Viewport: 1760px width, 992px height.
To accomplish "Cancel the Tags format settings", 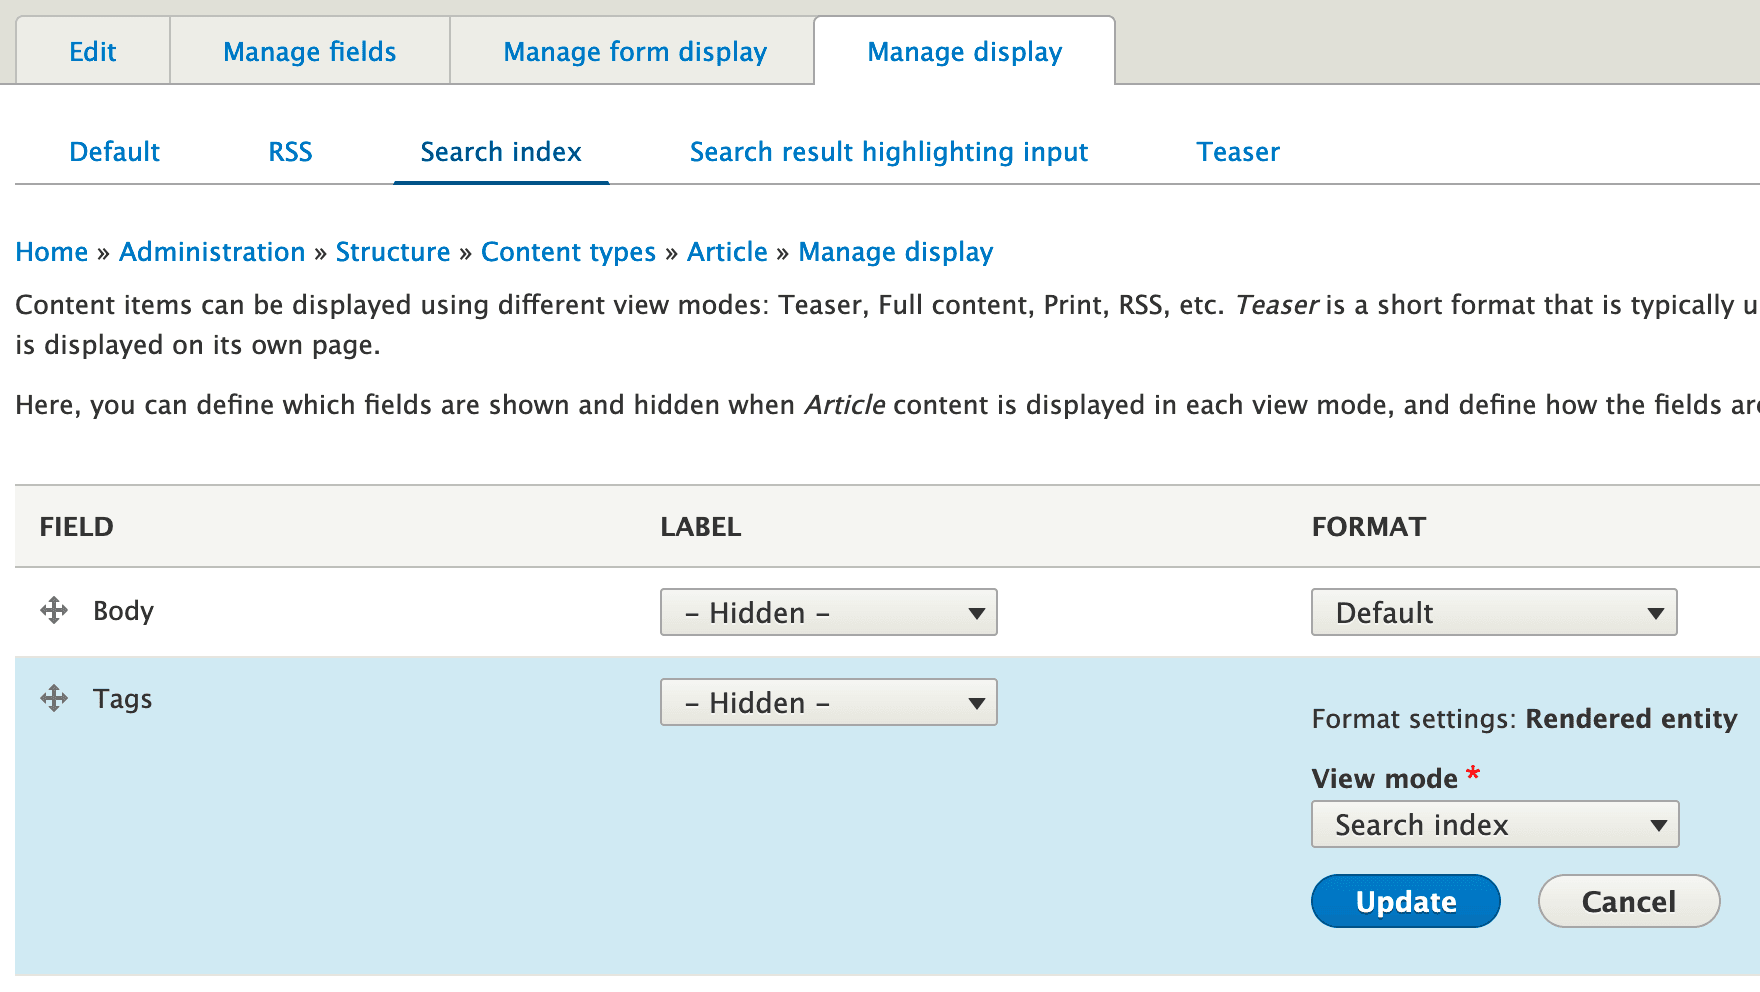I will point(1628,901).
